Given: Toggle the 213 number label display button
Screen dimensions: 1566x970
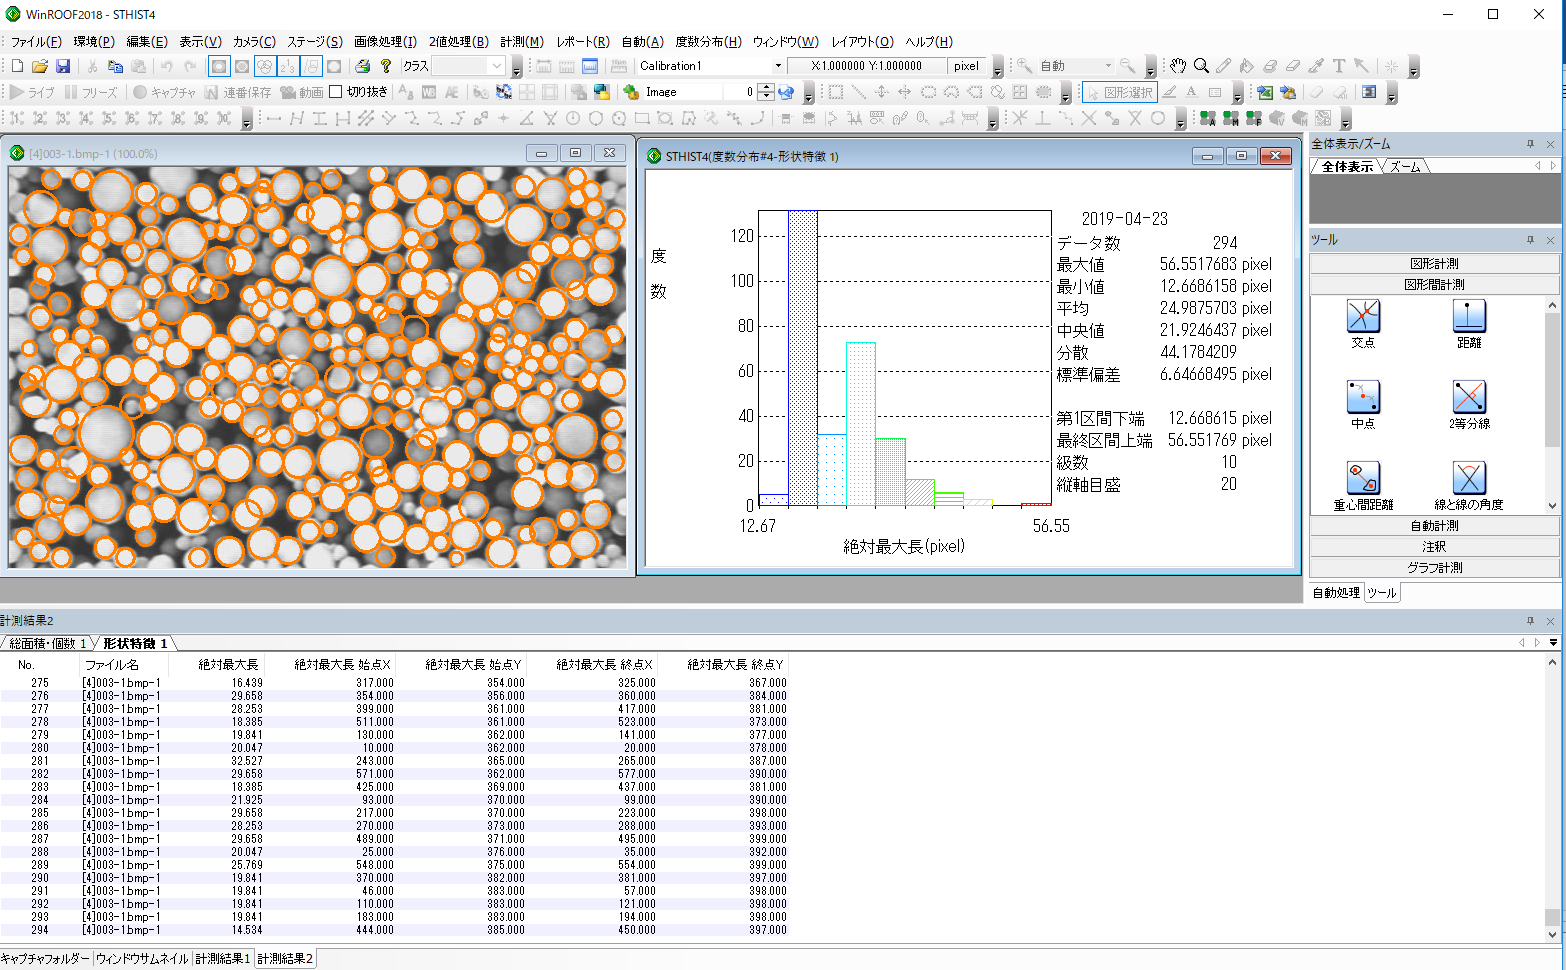Looking at the screenshot, I should click(288, 66).
